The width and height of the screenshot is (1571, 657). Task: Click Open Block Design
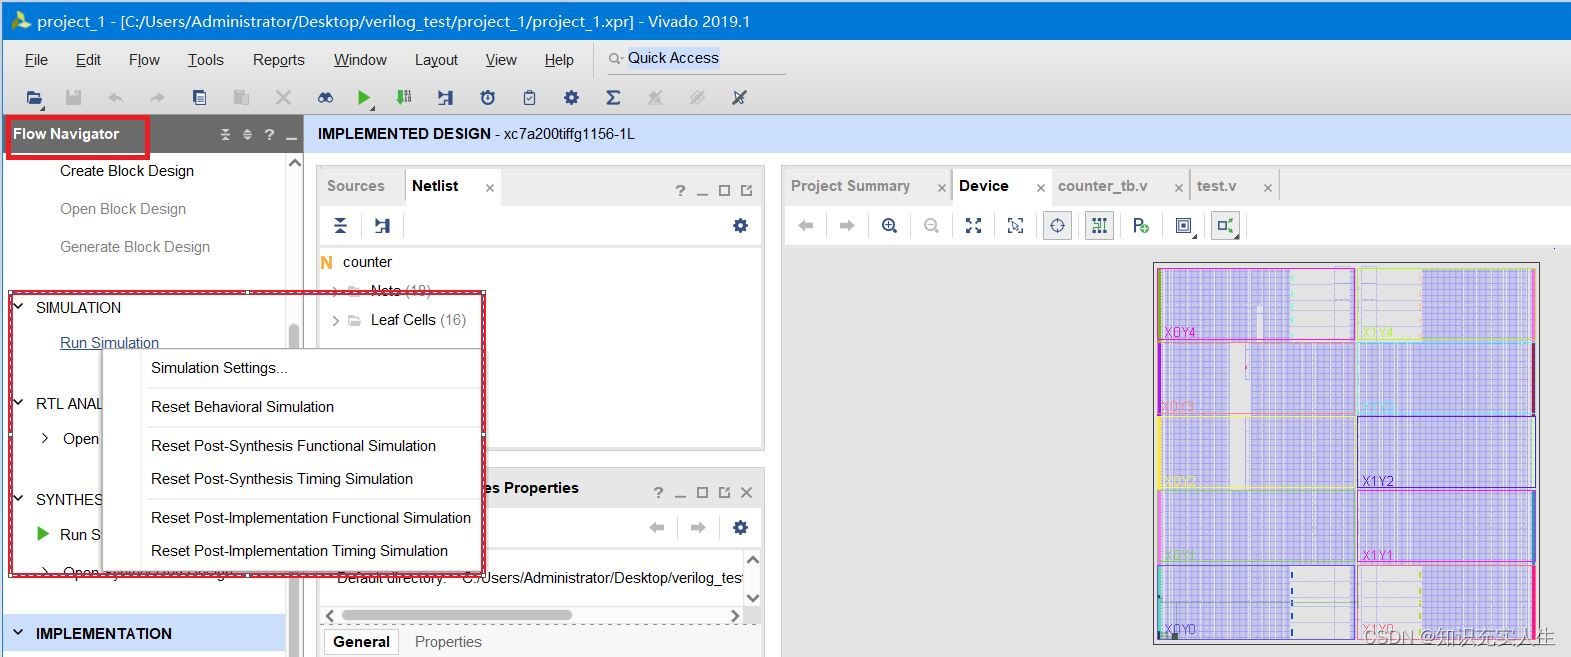pos(123,209)
